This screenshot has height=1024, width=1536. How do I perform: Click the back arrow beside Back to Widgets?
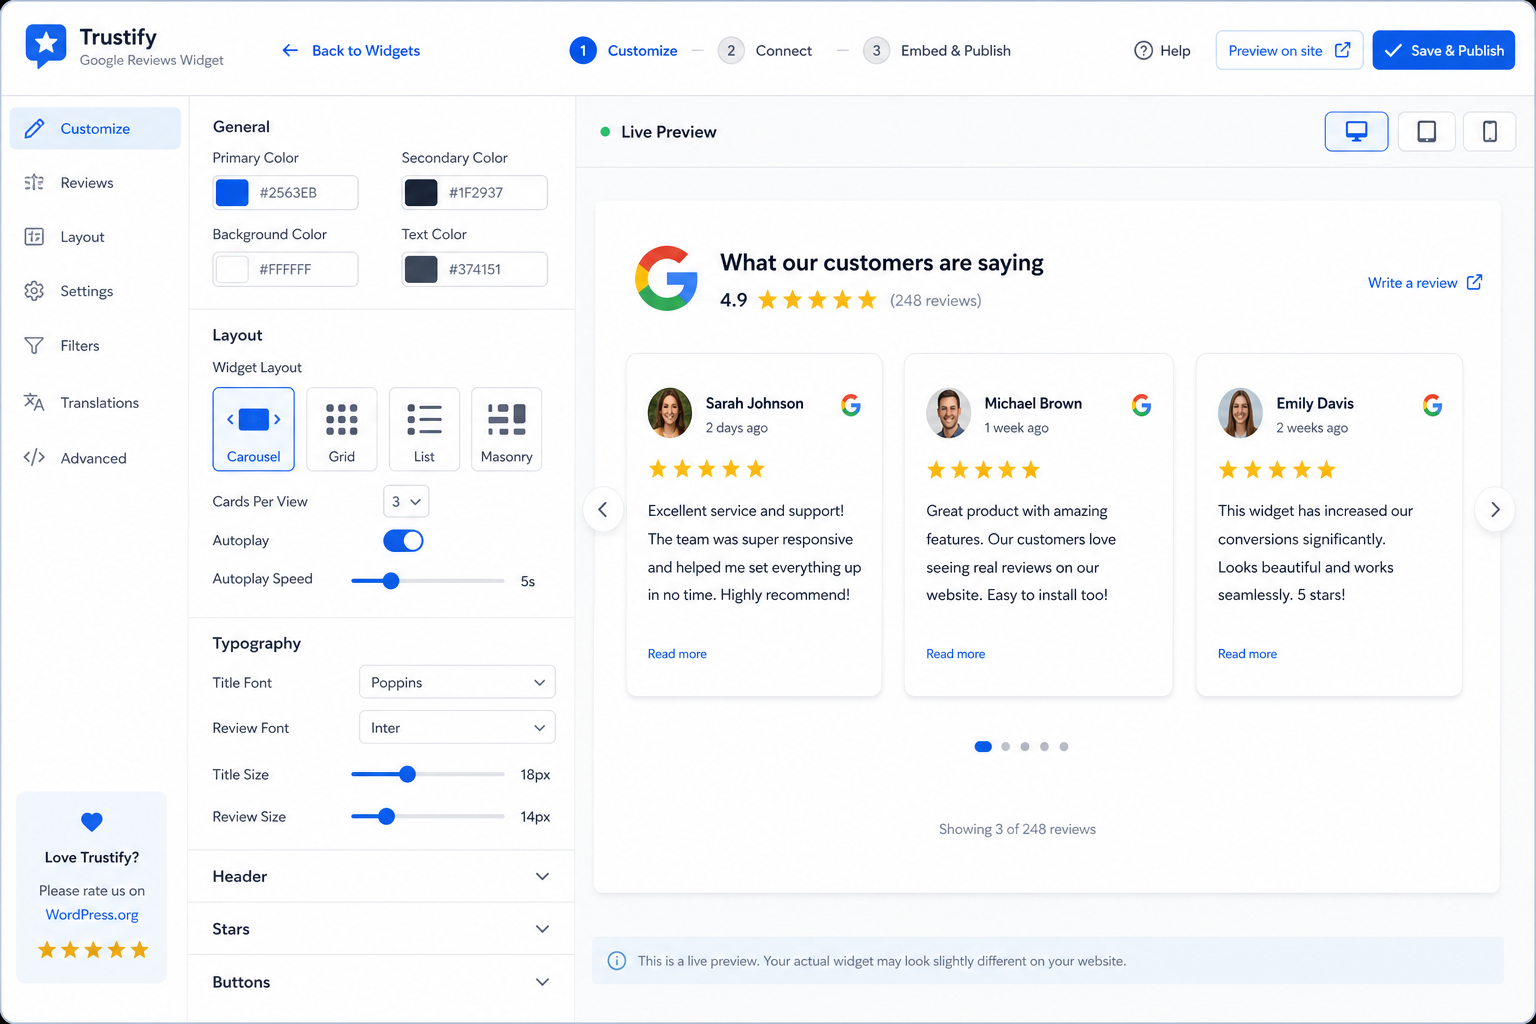click(x=290, y=50)
